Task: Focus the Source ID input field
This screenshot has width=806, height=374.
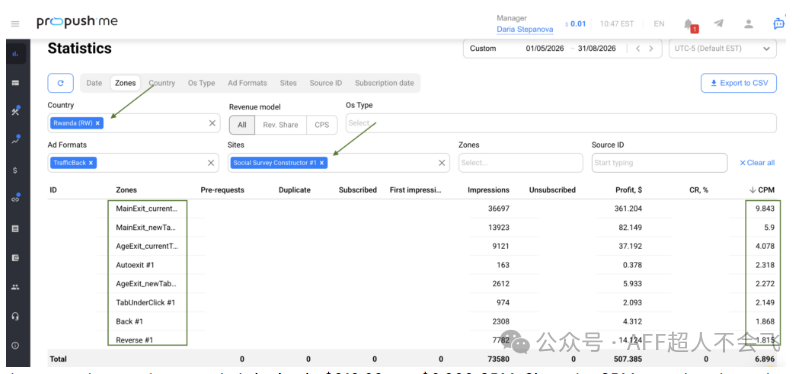Action: 660,163
